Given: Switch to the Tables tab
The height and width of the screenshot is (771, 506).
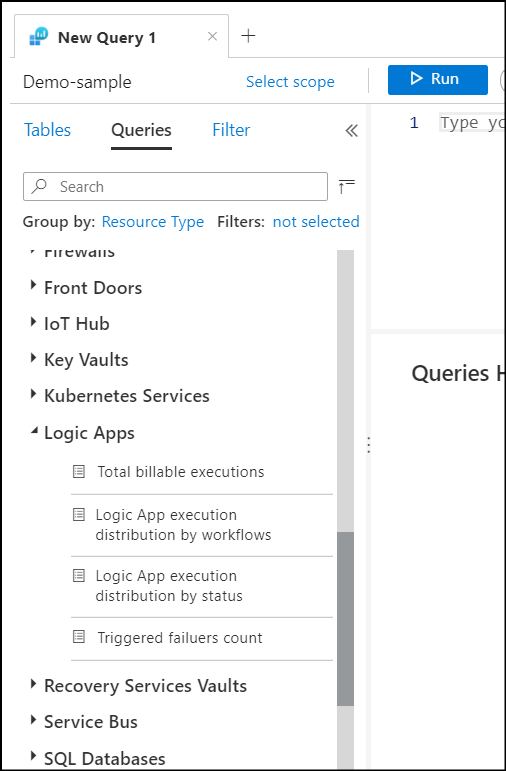Looking at the screenshot, I should 47,130.
